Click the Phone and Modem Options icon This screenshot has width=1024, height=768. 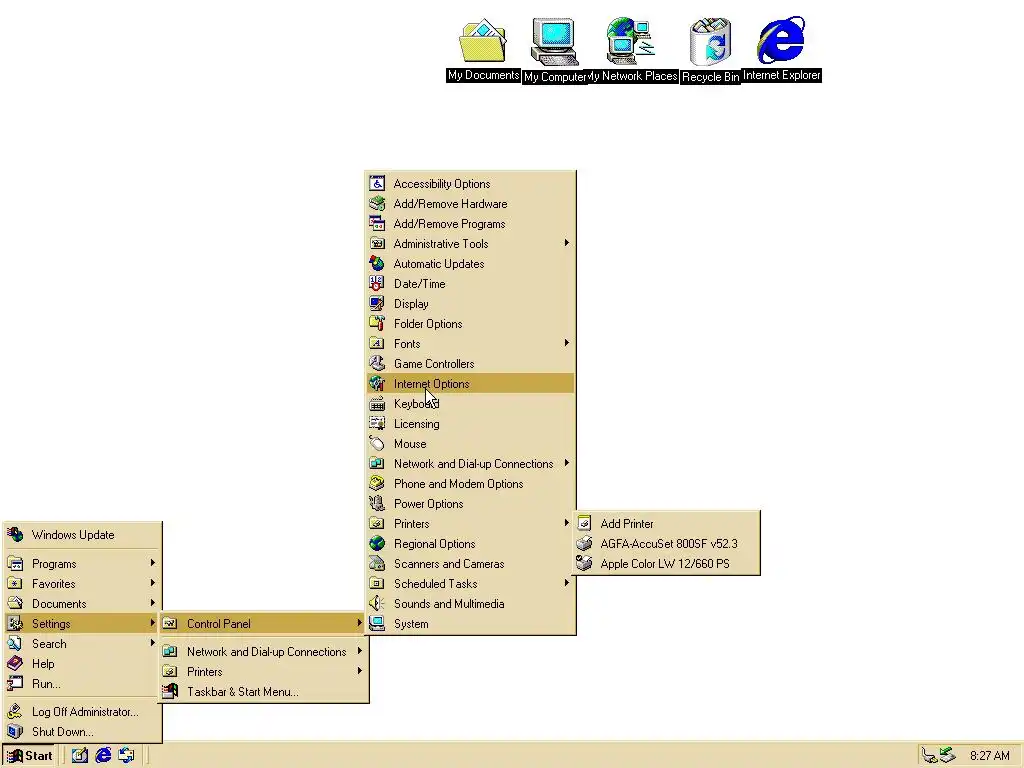[x=377, y=484]
